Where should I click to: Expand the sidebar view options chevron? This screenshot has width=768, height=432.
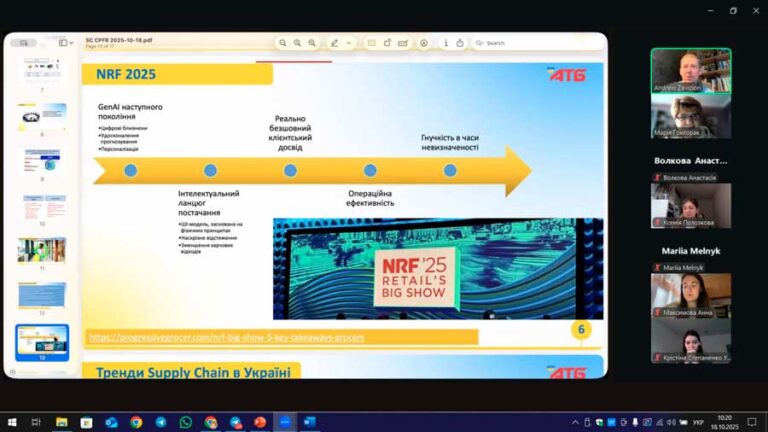coord(72,43)
